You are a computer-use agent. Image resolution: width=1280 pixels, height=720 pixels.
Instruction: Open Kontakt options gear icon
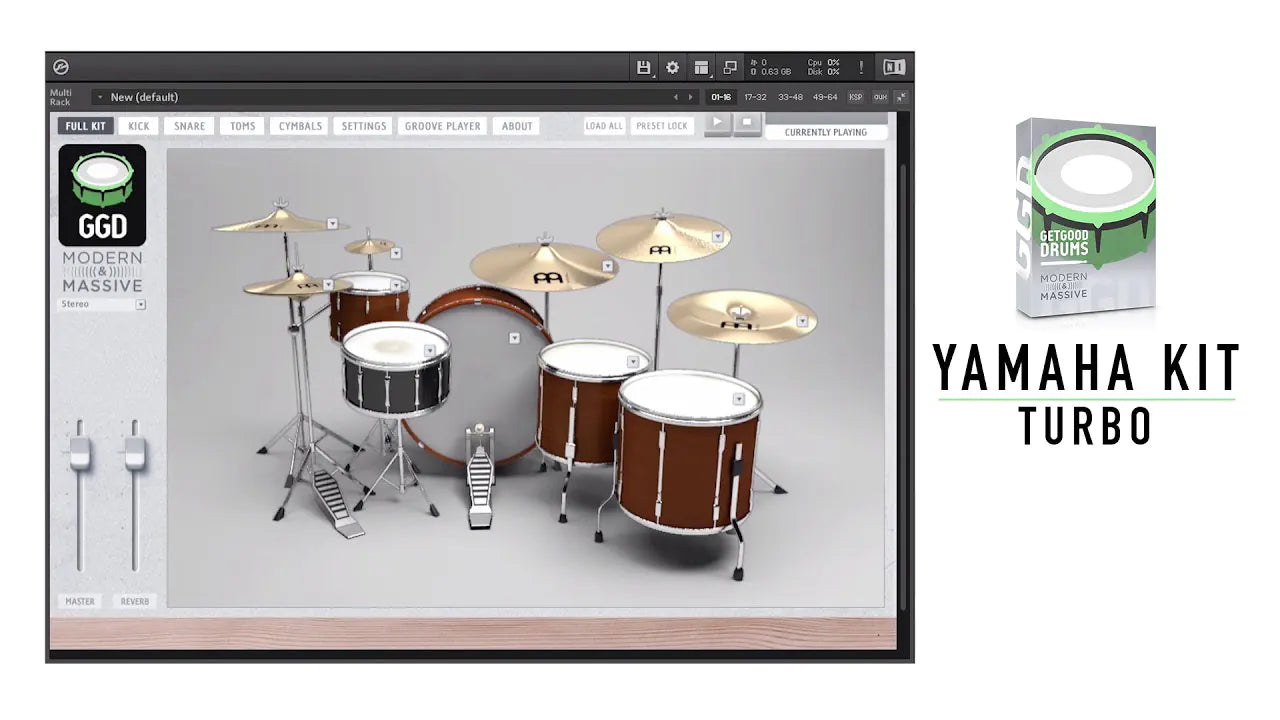673,67
